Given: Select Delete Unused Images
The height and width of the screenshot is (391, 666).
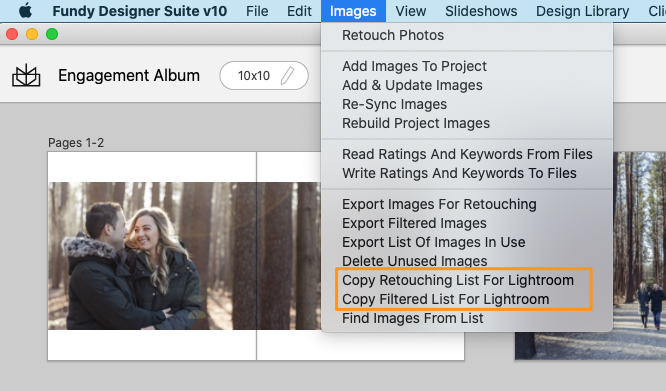Looking at the screenshot, I should click(467, 261).
